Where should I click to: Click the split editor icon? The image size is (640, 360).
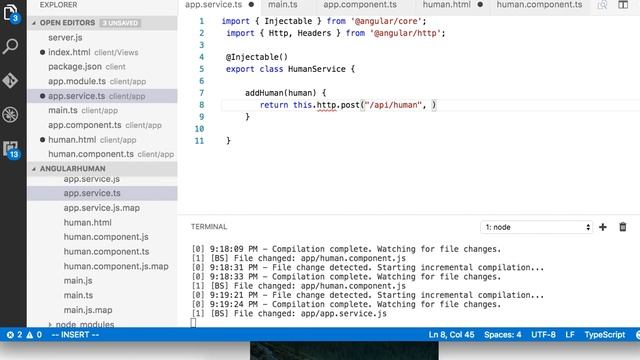click(623, 5)
